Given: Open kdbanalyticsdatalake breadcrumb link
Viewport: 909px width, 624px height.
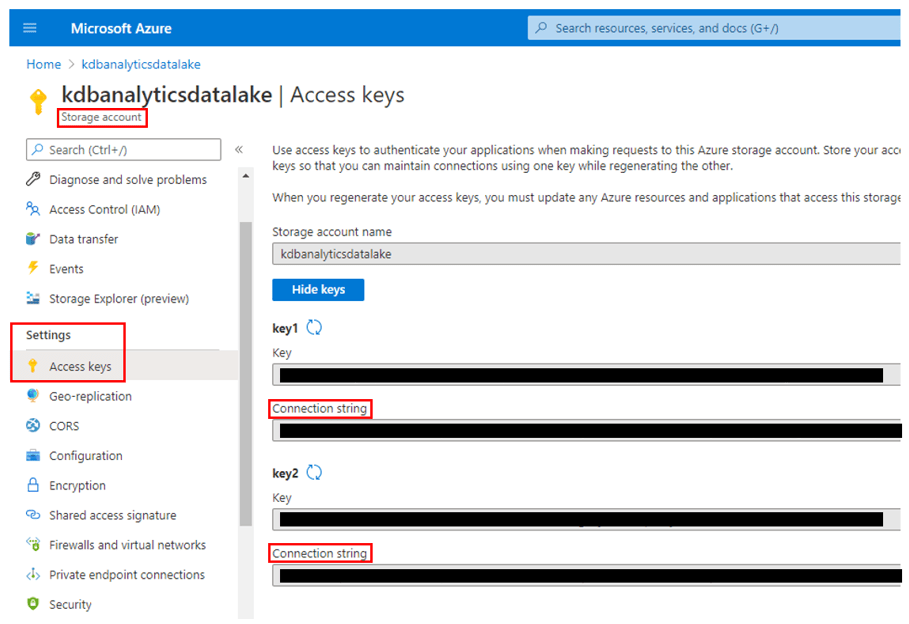Looking at the screenshot, I should tap(141, 64).
